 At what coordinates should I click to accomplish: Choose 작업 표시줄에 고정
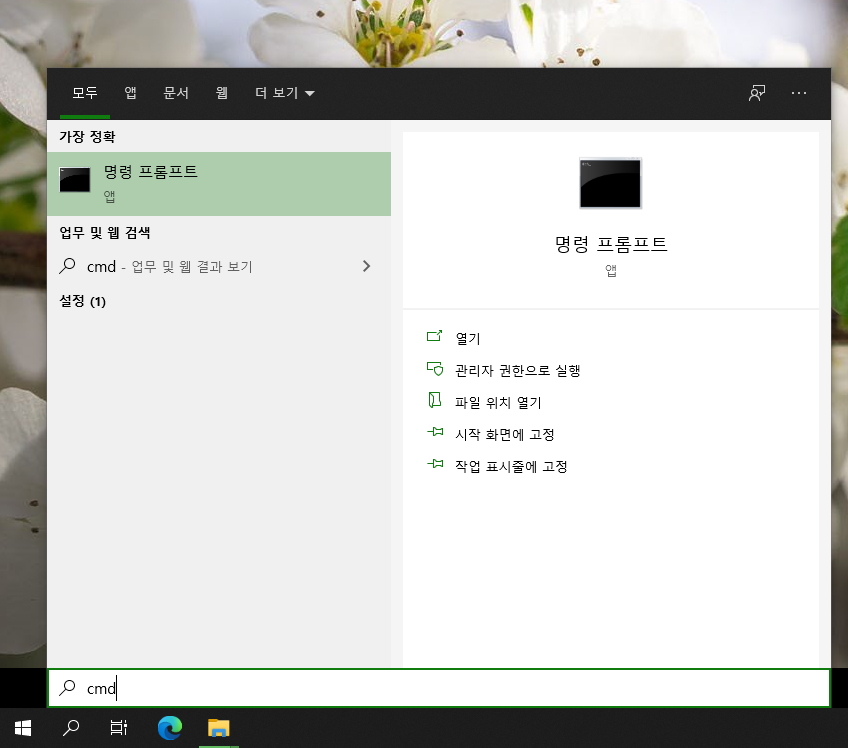(x=511, y=466)
